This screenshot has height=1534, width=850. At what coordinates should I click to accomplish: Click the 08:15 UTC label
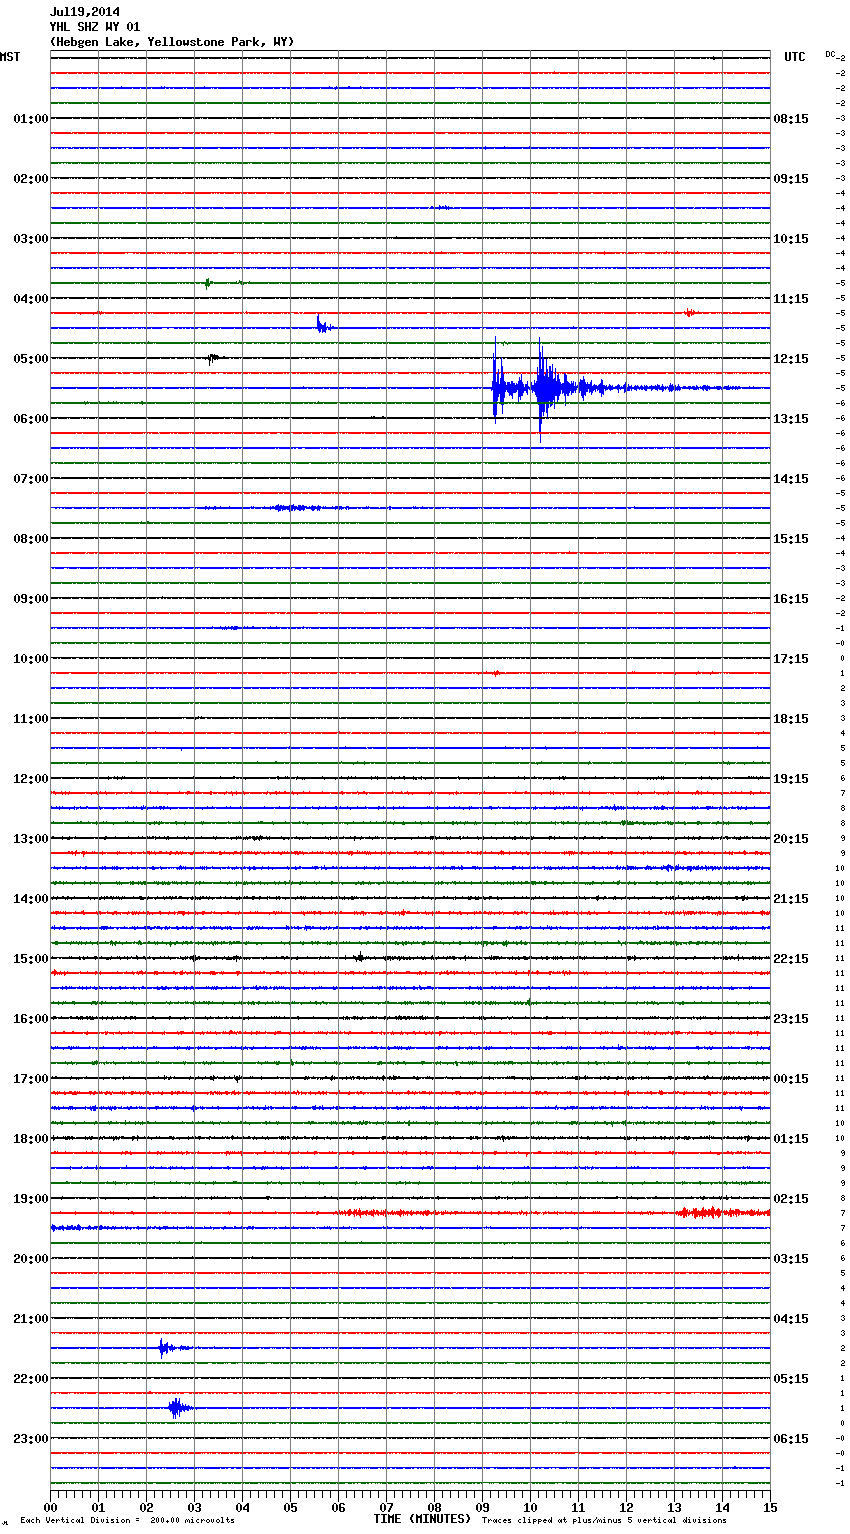[x=791, y=118]
